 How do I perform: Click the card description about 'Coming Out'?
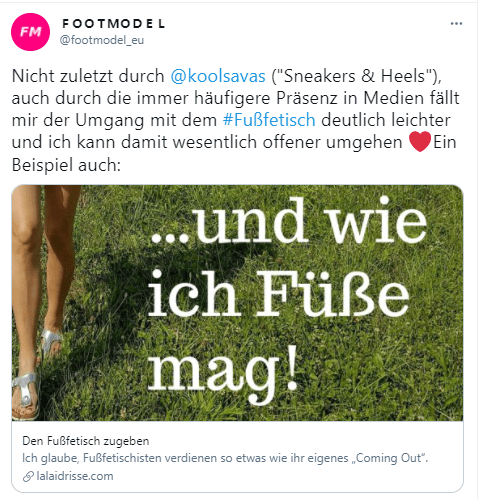(225, 458)
